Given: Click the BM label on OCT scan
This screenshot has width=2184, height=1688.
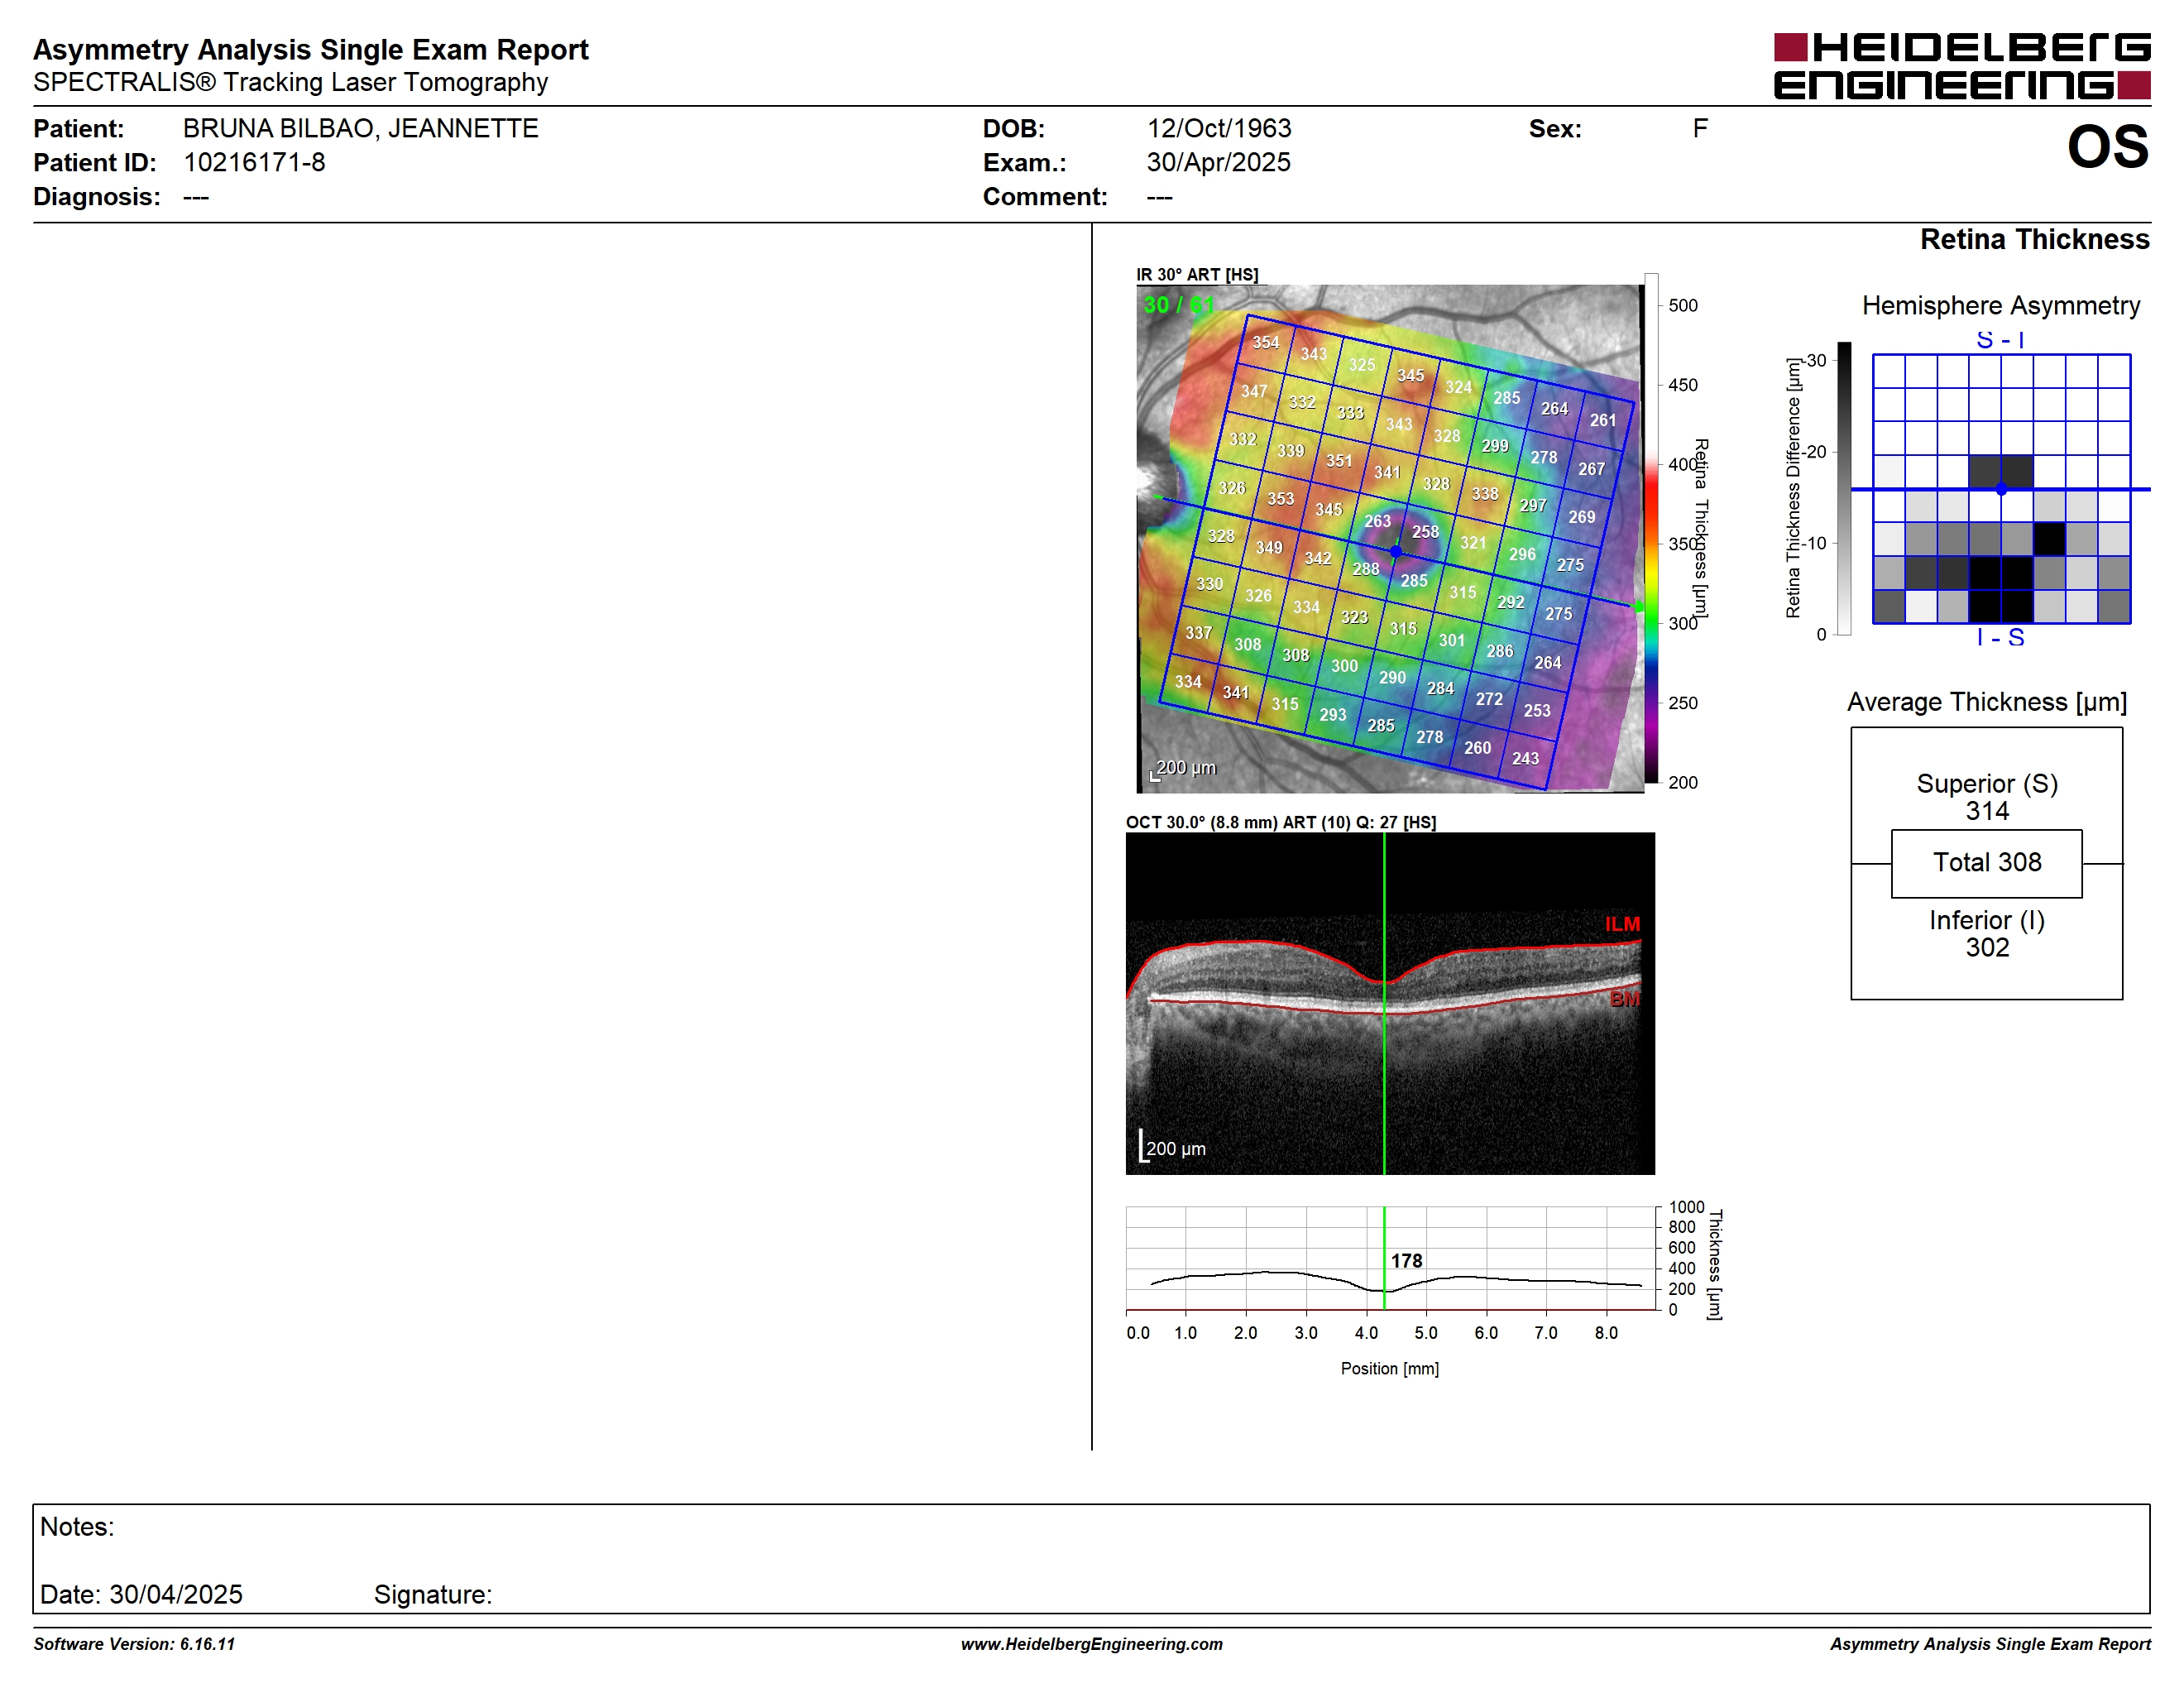Looking at the screenshot, I should click(1625, 999).
